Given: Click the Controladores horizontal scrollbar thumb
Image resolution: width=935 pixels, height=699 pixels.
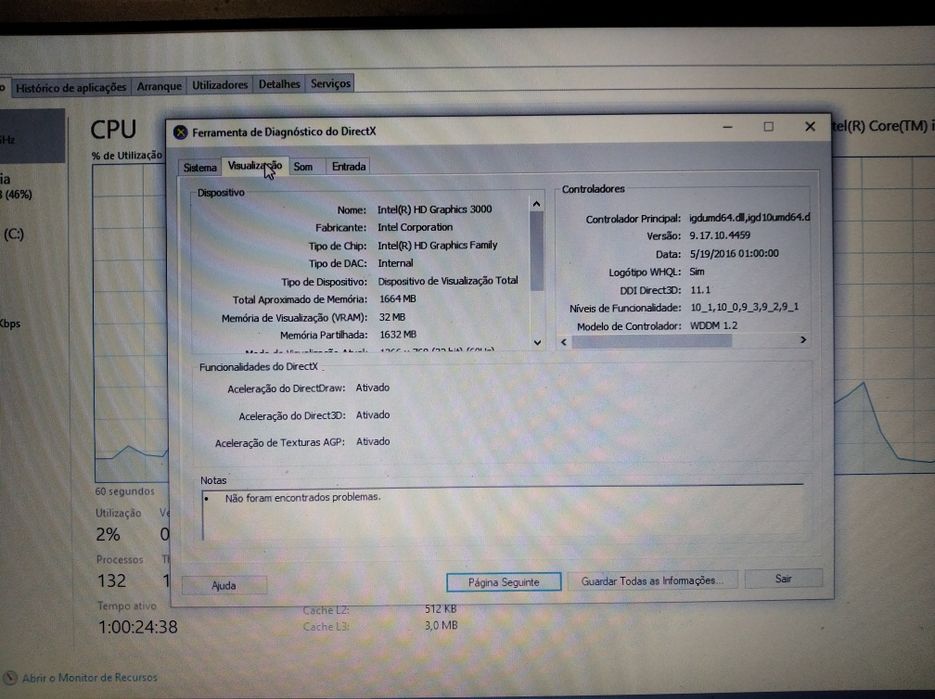Looking at the screenshot, I should (x=652, y=341).
